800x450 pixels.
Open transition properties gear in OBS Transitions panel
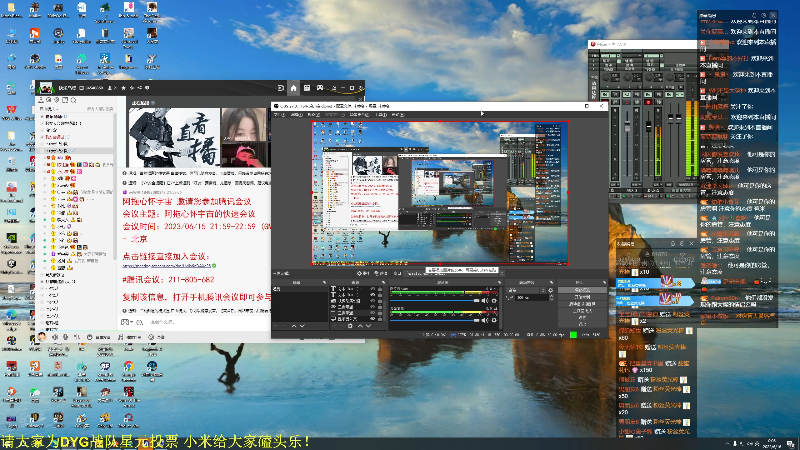(551, 290)
